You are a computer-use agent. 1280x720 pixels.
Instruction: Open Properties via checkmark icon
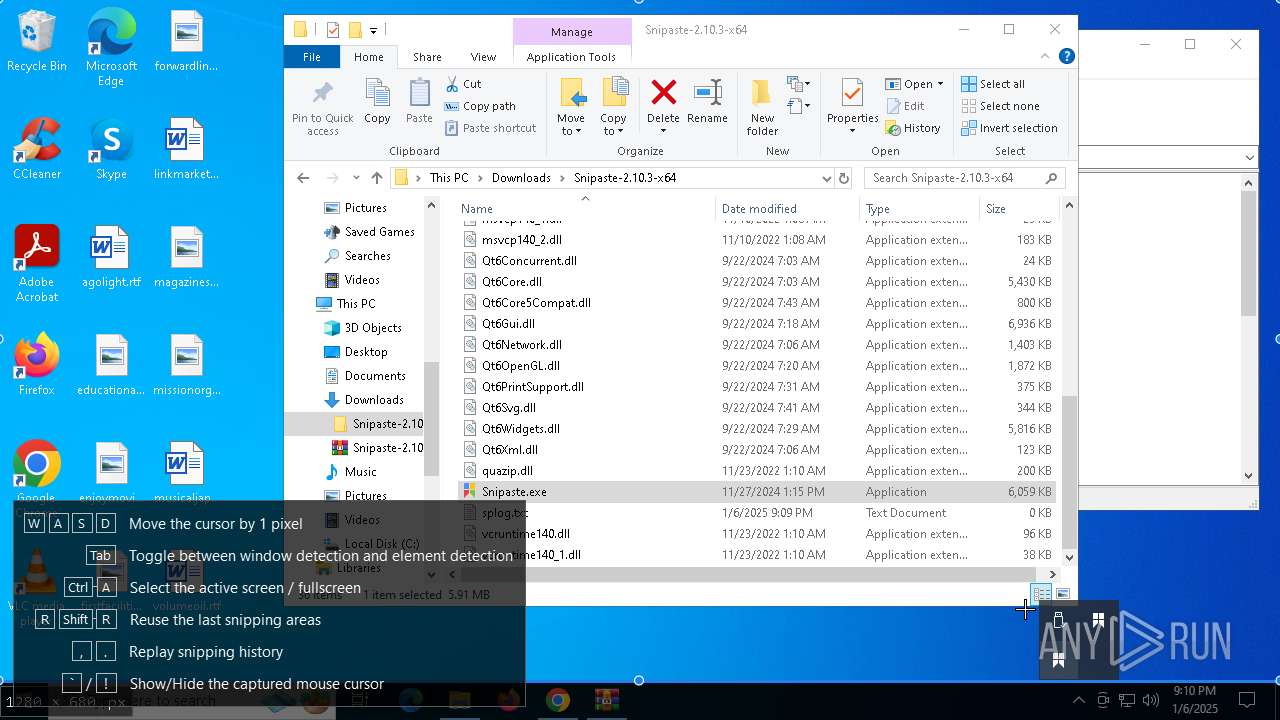tap(852, 93)
